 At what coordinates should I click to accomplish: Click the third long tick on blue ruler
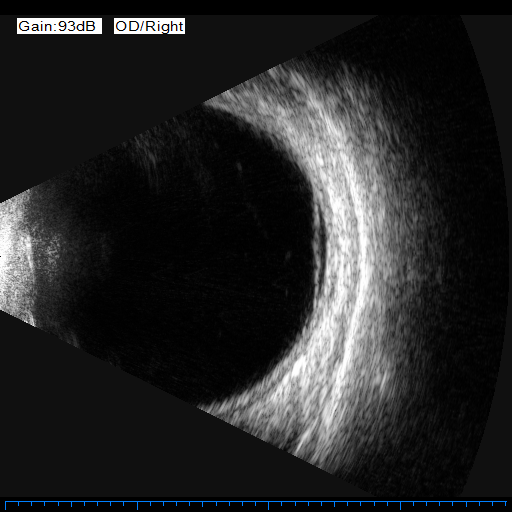(x=269, y=506)
